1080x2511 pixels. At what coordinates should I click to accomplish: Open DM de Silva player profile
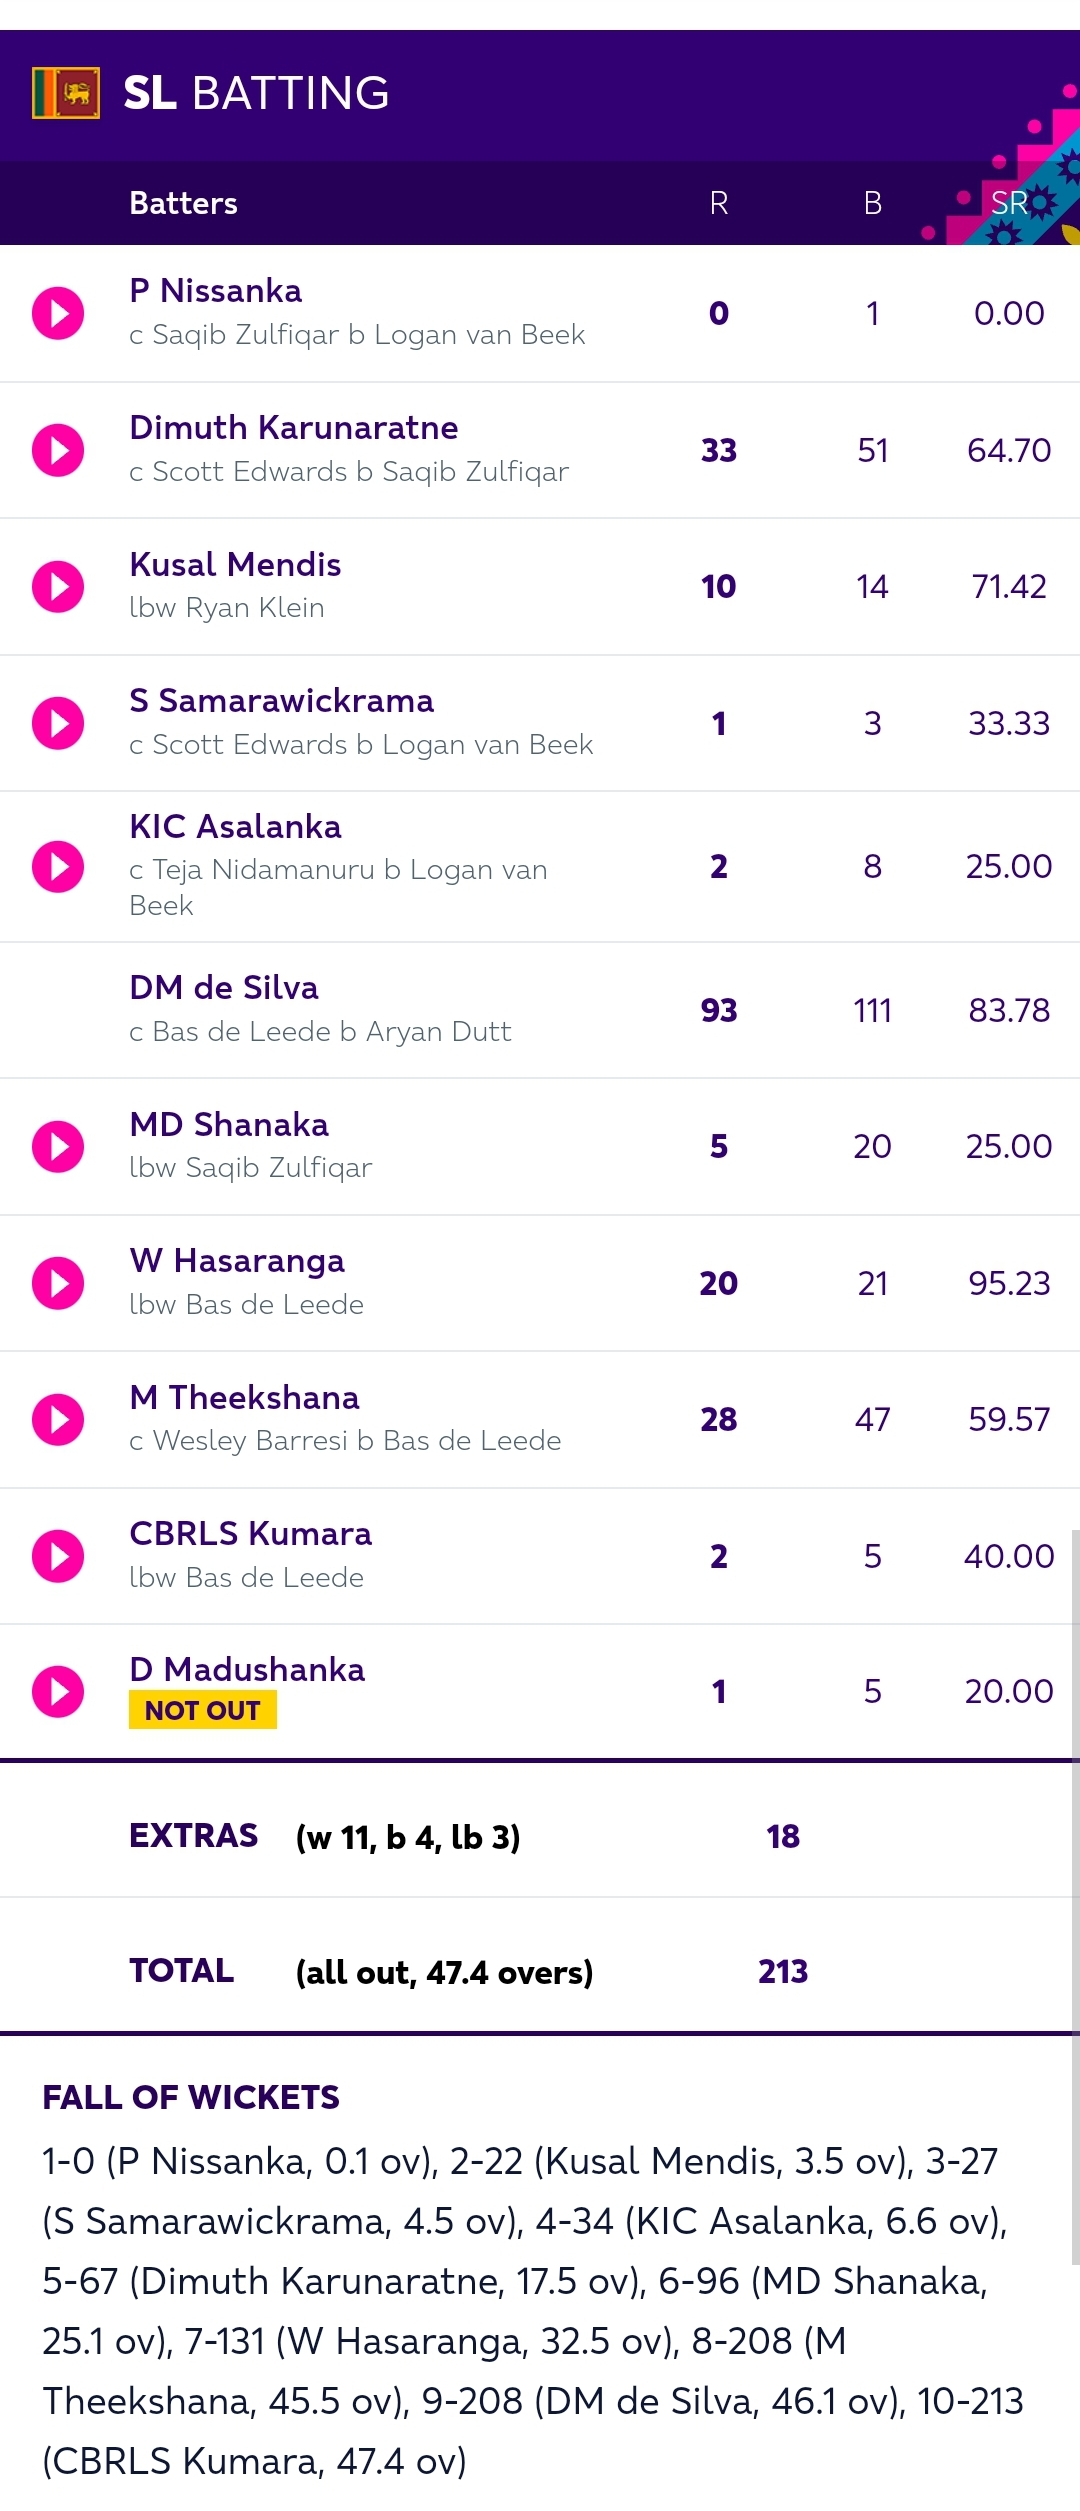tap(224, 987)
